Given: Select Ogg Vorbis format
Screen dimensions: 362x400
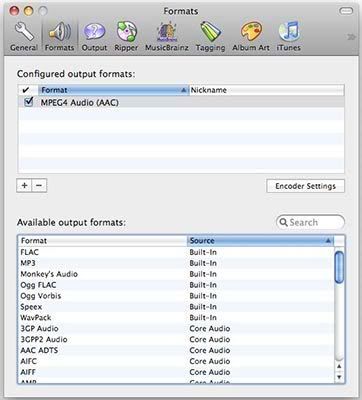Looking at the screenshot, I should point(176,296).
